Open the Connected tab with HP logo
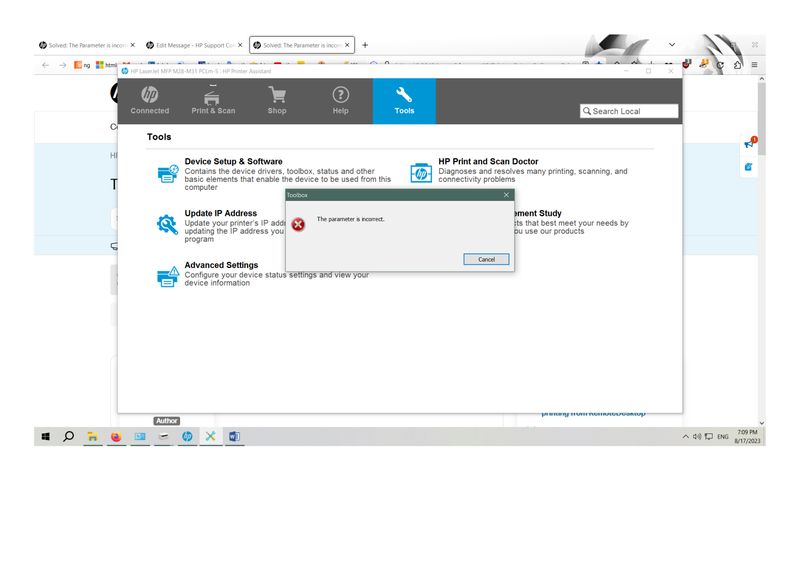The height and width of the screenshot is (566, 800). click(149, 101)
